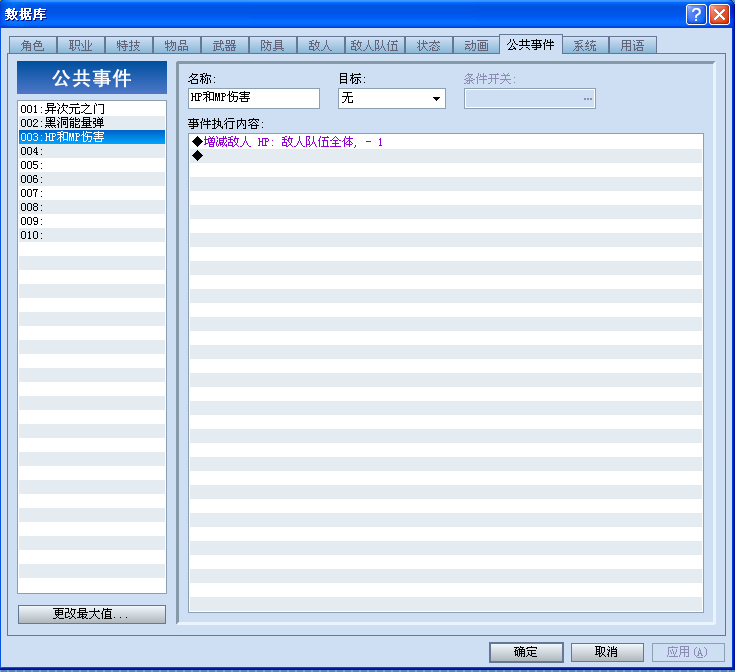Select the 增减敌人 HP event command line
Screen dimensions: 735x672
click(445, 142)
